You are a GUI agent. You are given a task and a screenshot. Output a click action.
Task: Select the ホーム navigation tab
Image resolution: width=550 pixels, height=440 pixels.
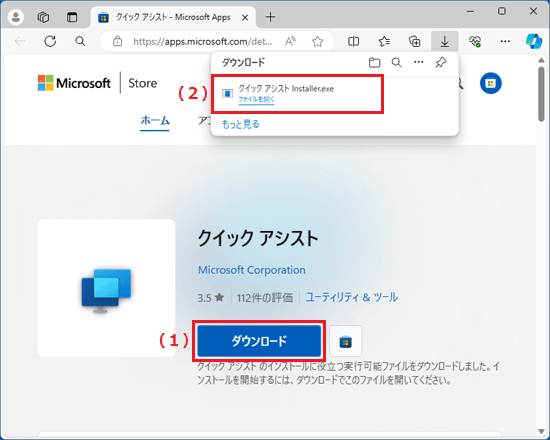tap(155, 121)
